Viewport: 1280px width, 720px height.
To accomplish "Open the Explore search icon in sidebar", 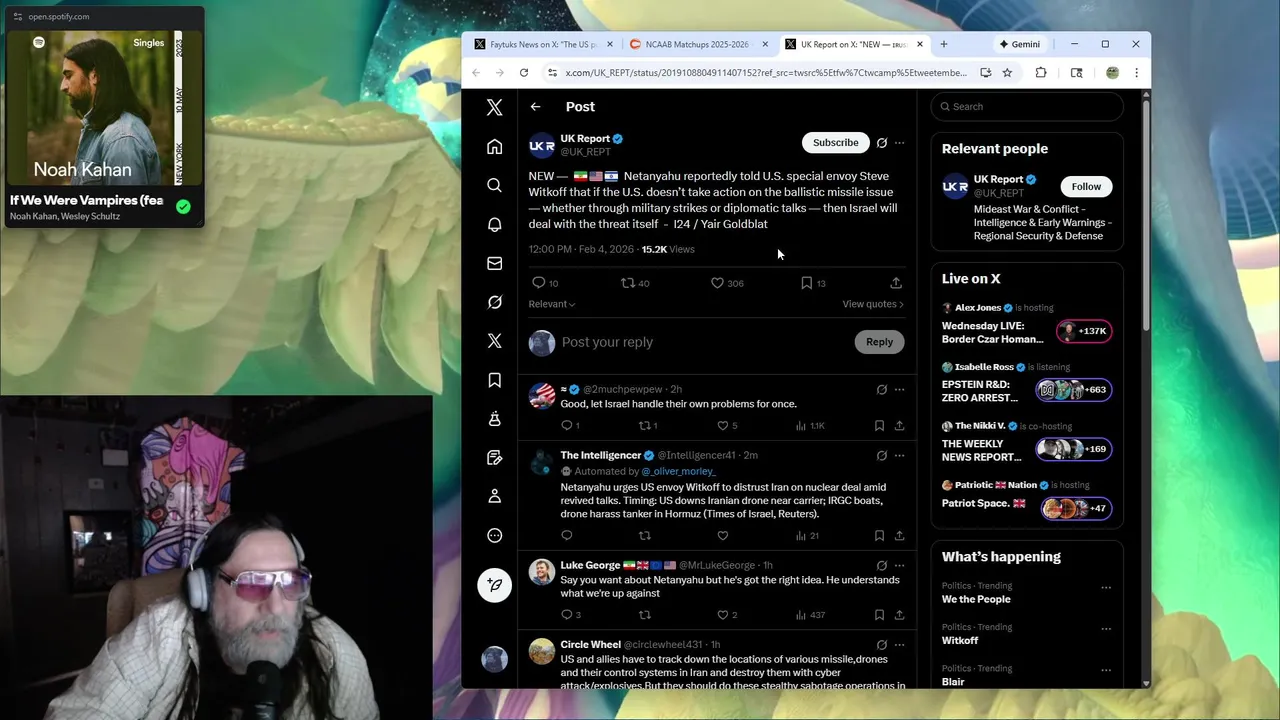I will tap(494, 185).
